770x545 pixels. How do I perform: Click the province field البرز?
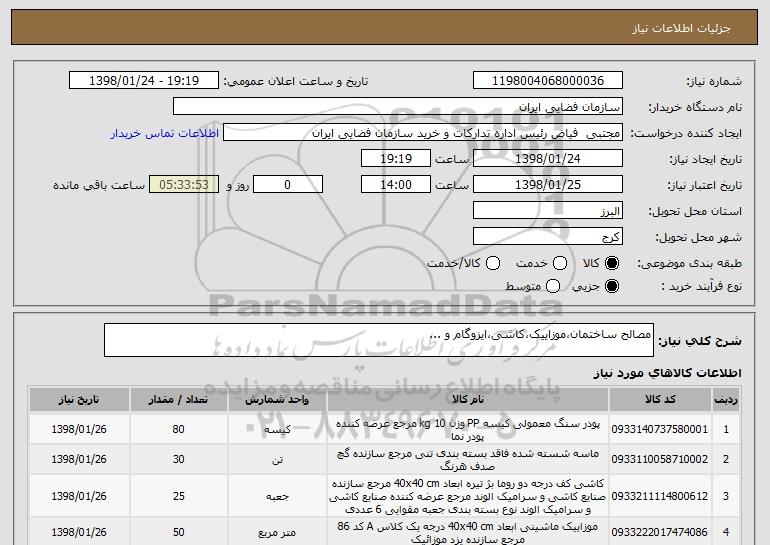point(548,211)
